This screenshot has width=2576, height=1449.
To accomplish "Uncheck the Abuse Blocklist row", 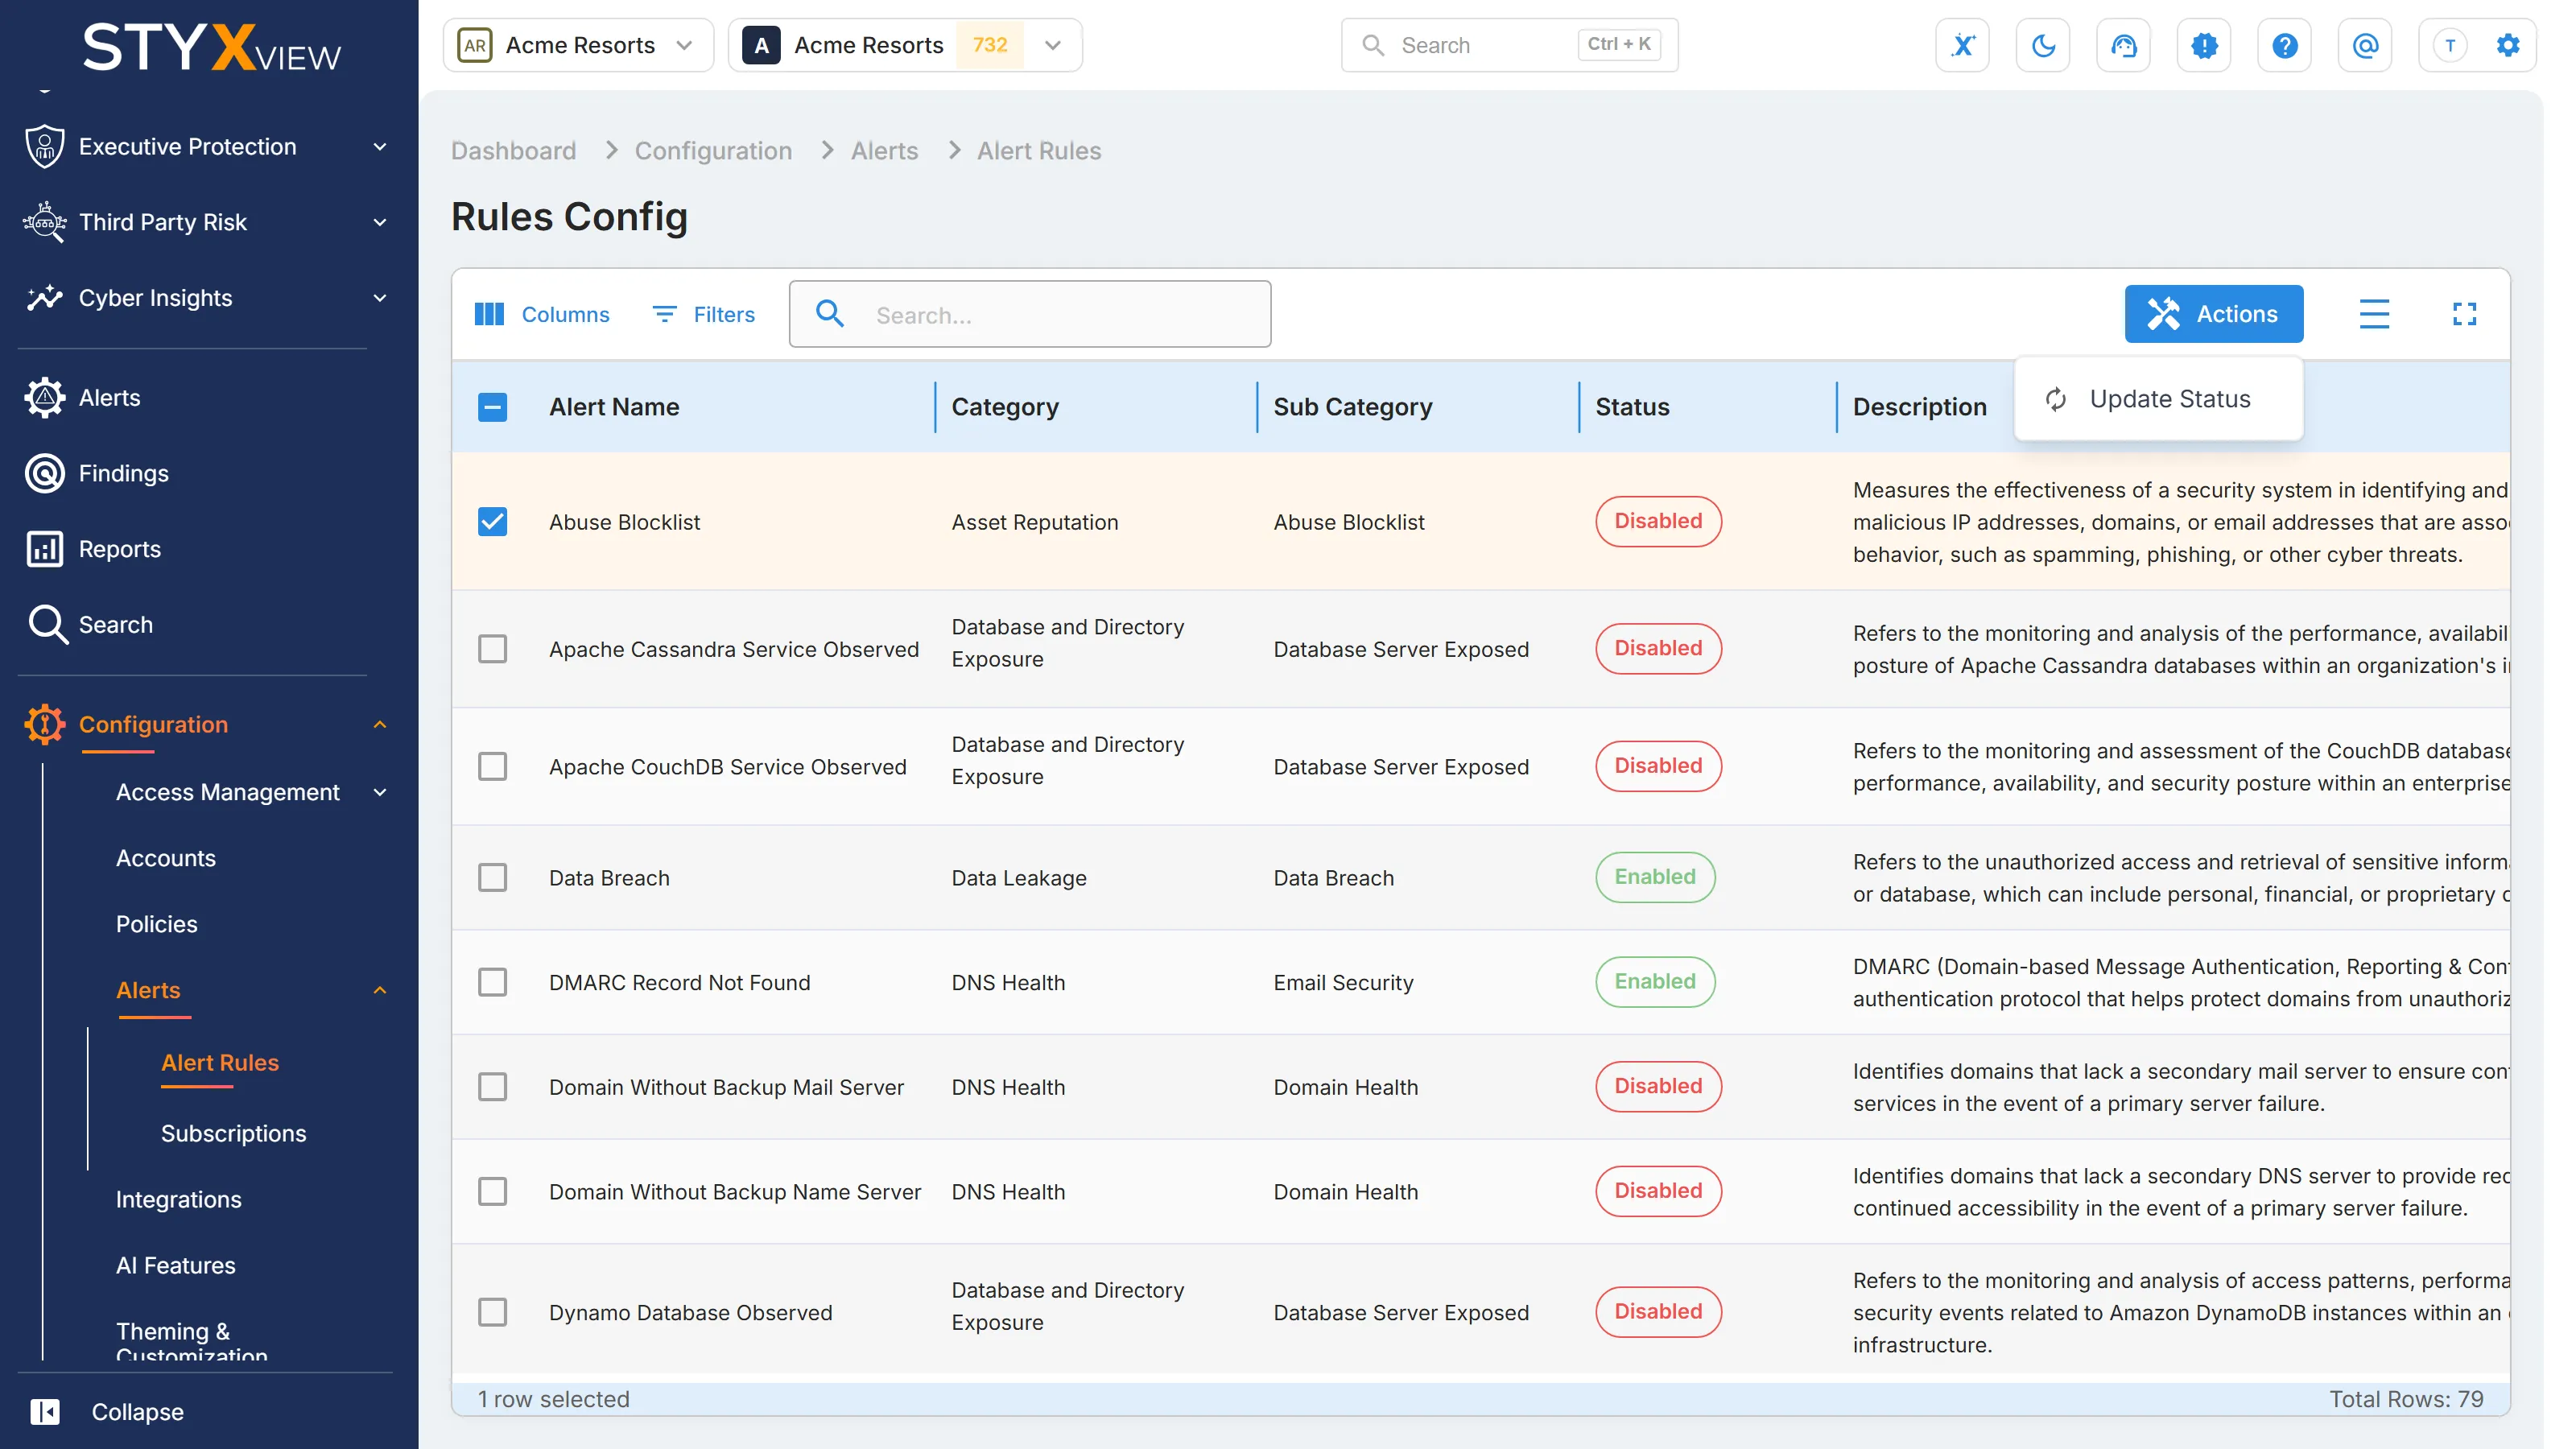I will point(492,522).
